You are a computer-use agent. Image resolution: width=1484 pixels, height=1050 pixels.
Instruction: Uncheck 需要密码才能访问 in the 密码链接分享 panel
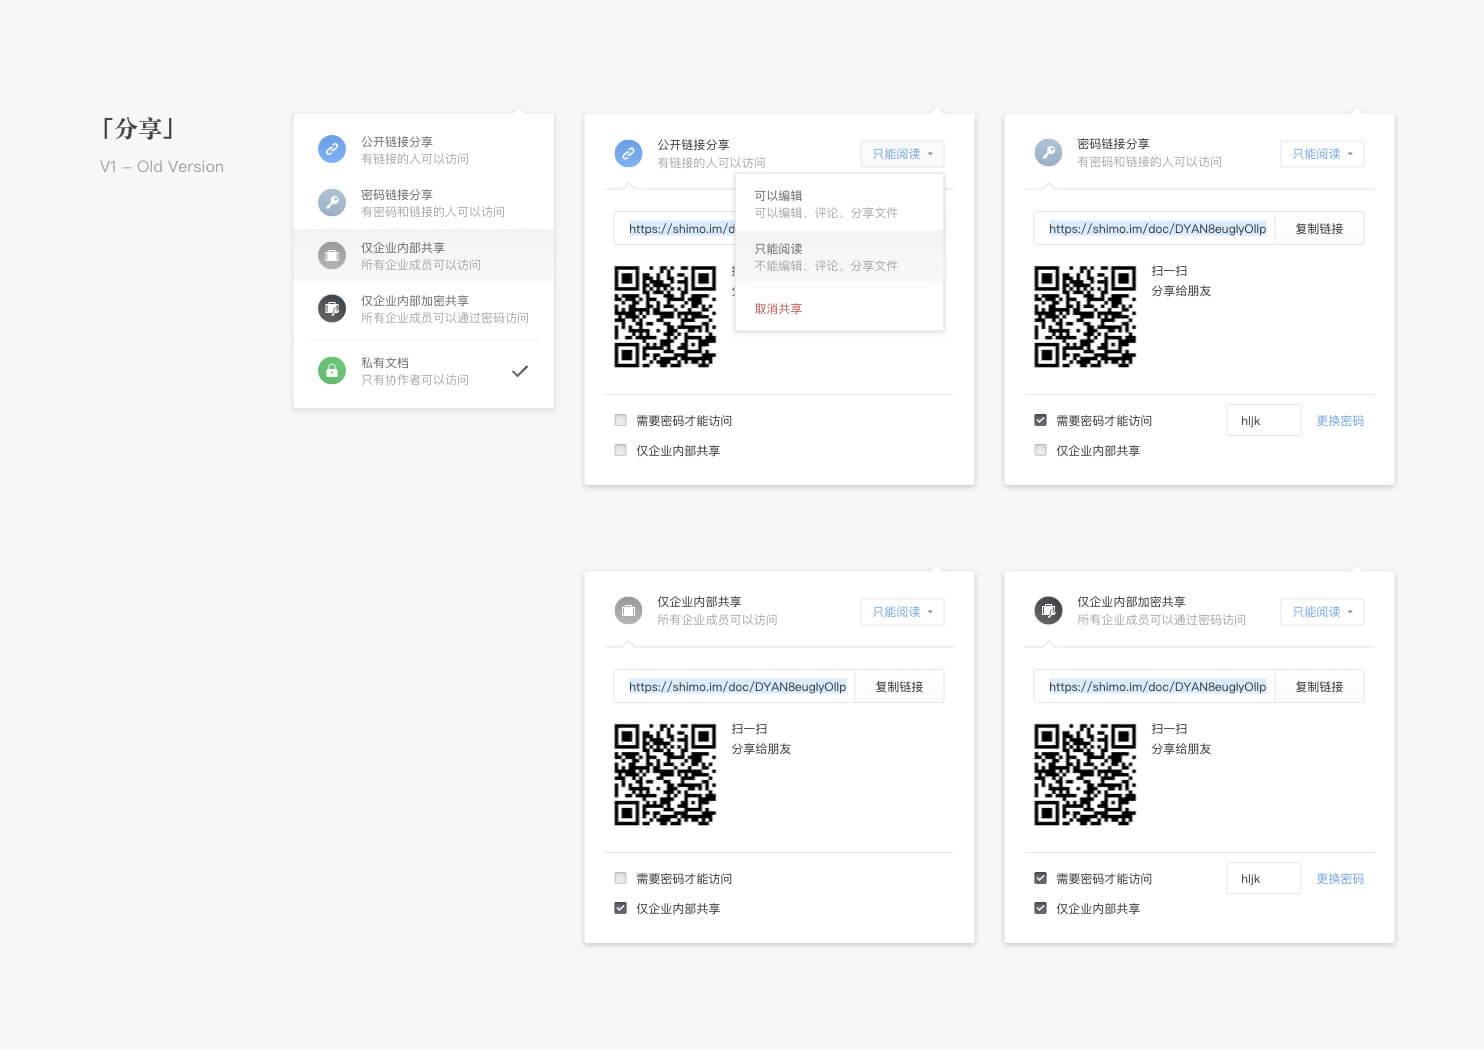(x=1040, y=421)
